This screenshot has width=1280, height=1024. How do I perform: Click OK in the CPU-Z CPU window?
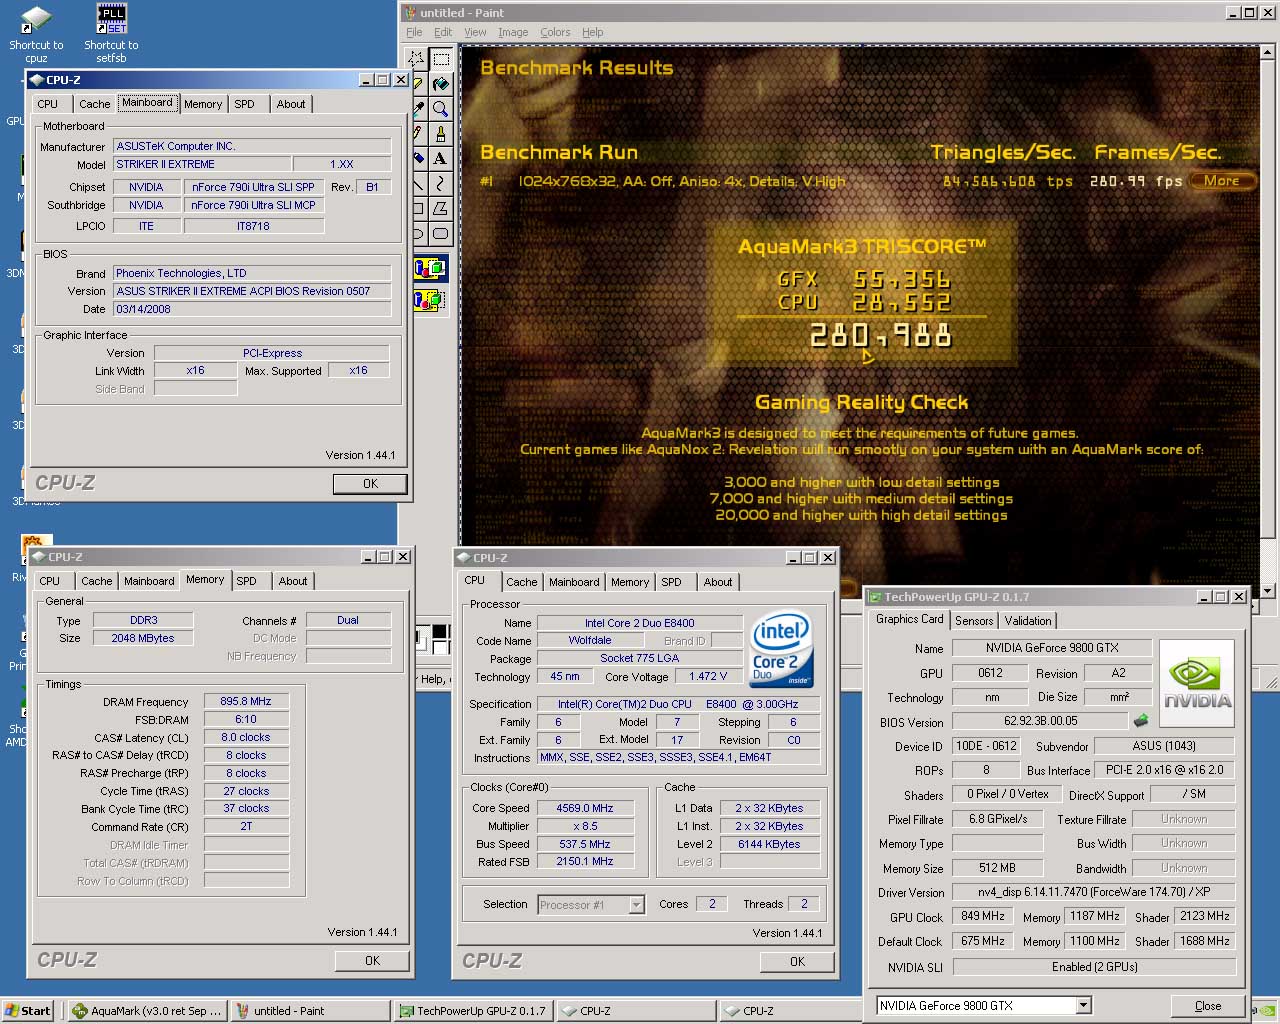click(x=797, y=962)
